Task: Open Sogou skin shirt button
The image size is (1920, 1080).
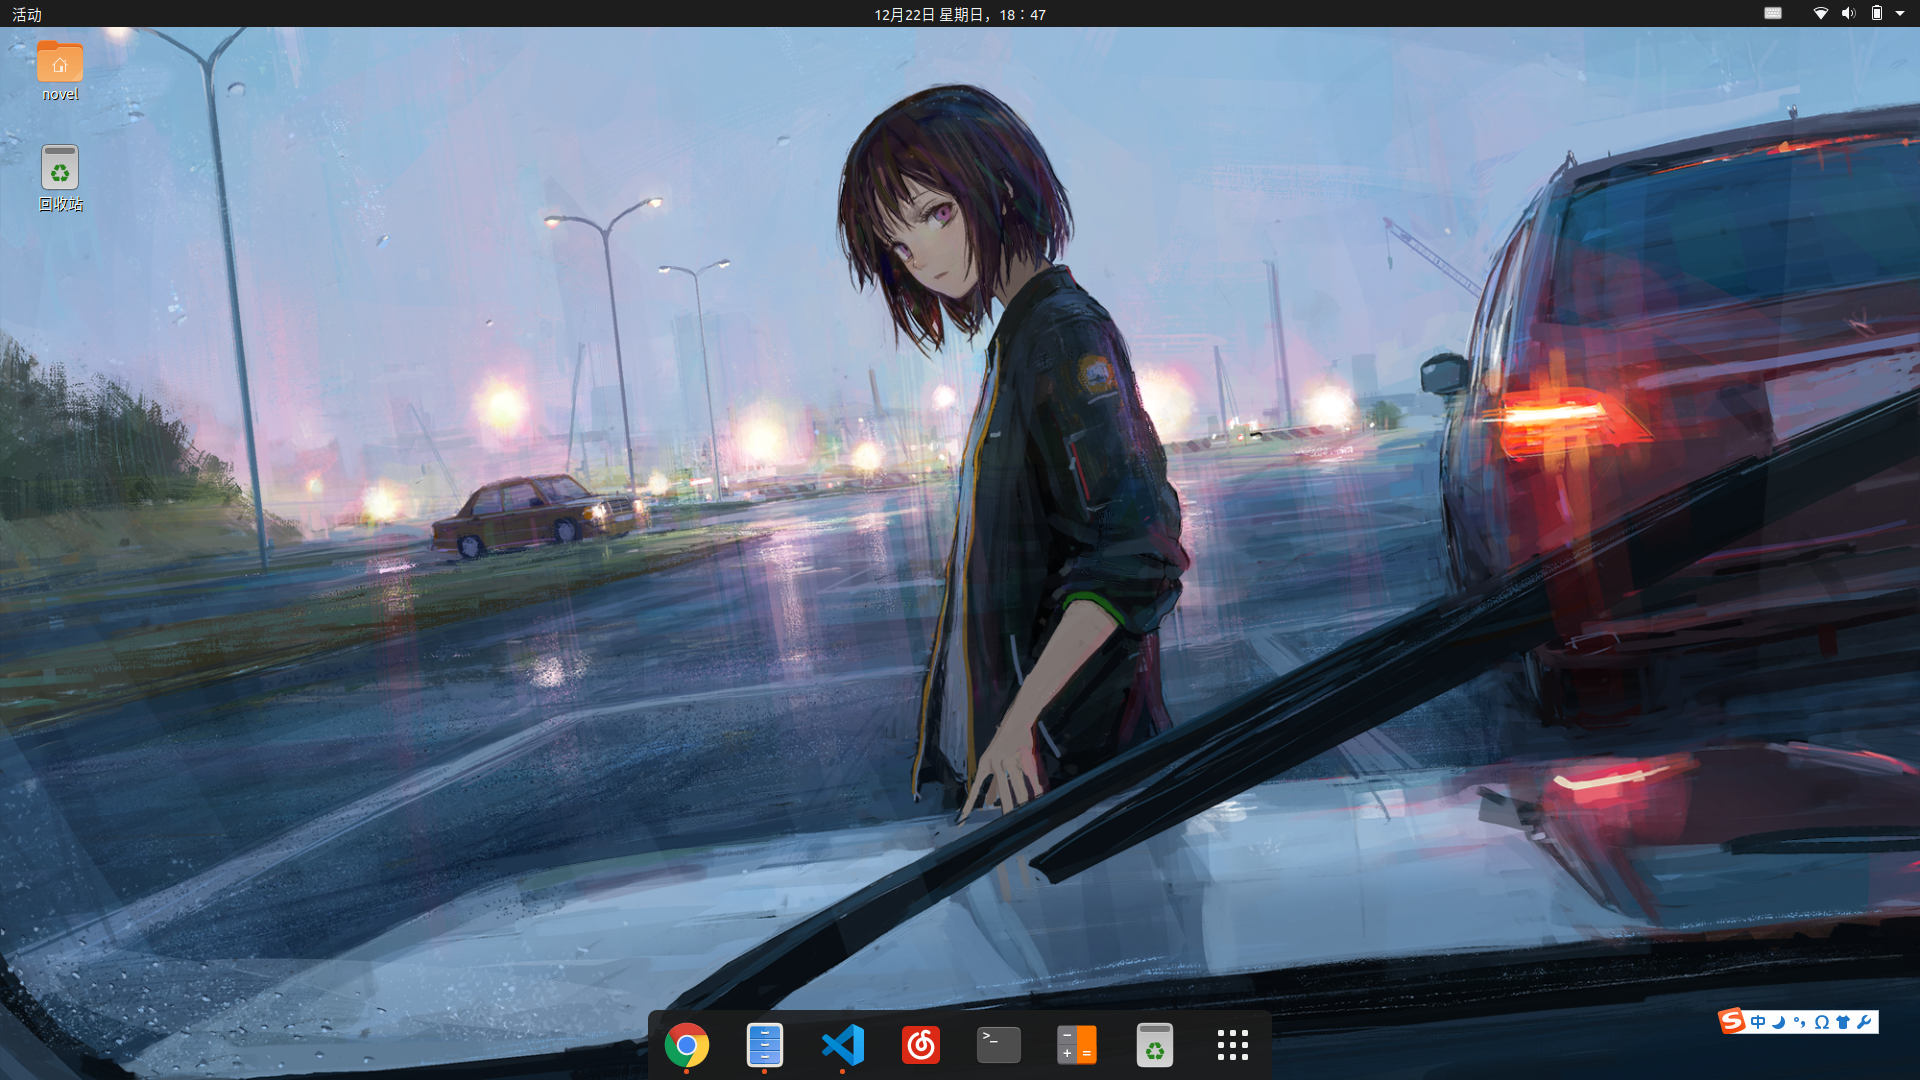Action: (1843, 1022)
